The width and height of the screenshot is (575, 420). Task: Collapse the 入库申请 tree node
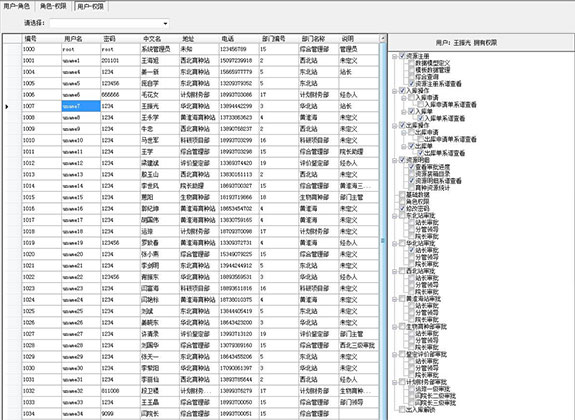tap(404, 98)
